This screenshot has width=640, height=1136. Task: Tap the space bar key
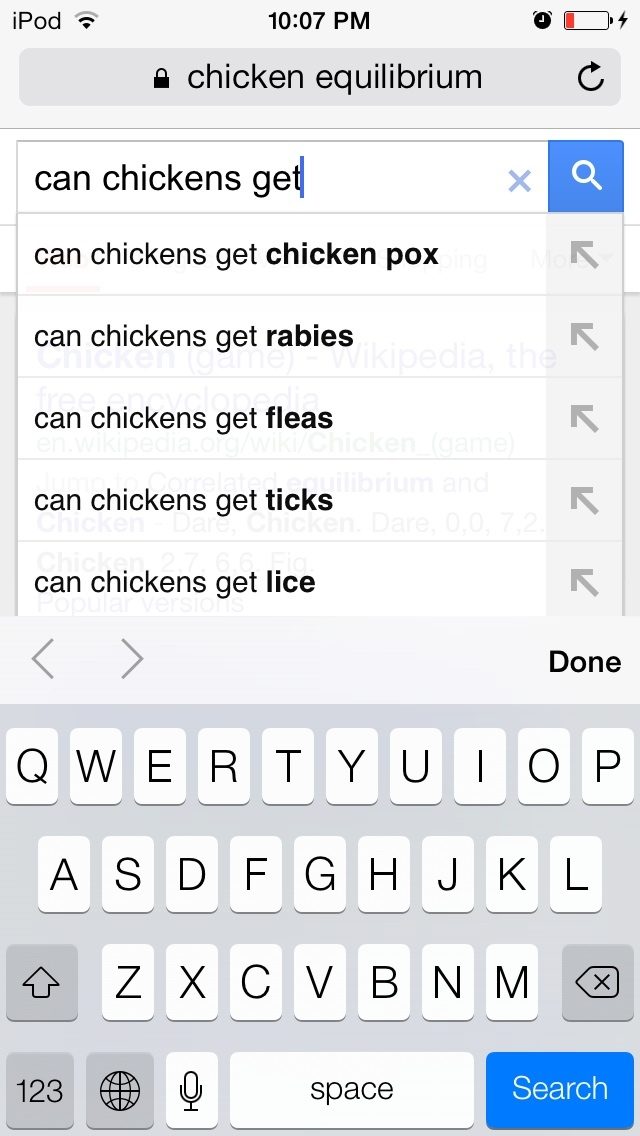coord(352,1090)
